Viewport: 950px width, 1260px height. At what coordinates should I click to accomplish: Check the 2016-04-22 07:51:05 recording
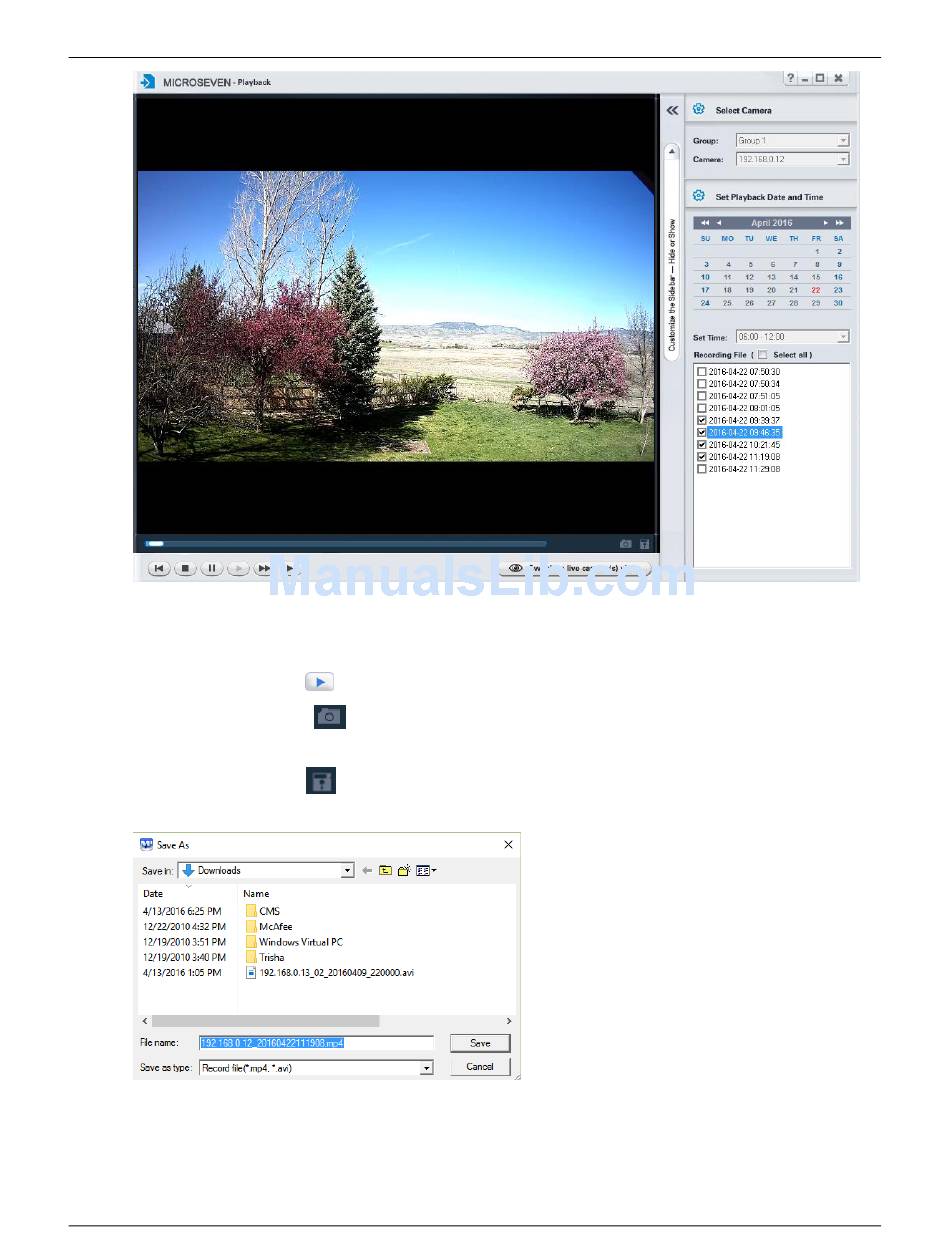click(x=702, y=396)
